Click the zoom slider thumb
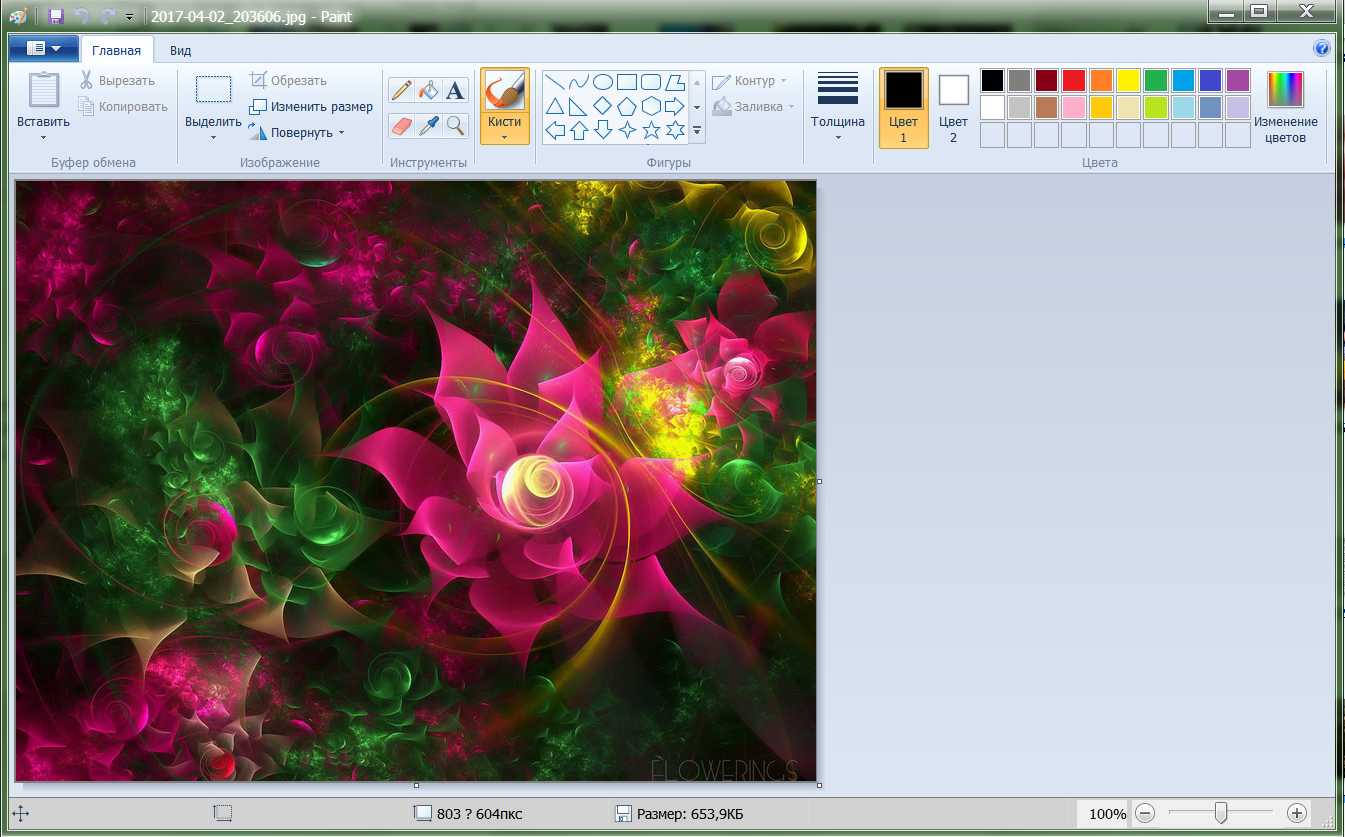The image size is (1345, 837). point(1221,813)
